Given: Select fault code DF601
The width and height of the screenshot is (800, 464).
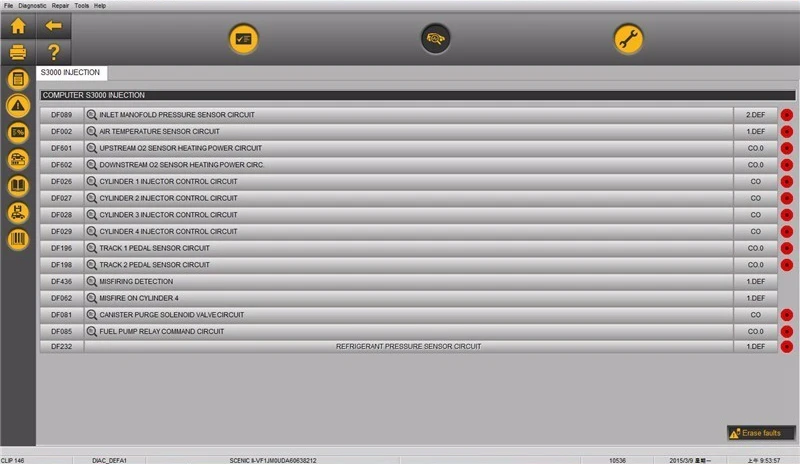Looking at the screenshot, I should tap(62, 148).
